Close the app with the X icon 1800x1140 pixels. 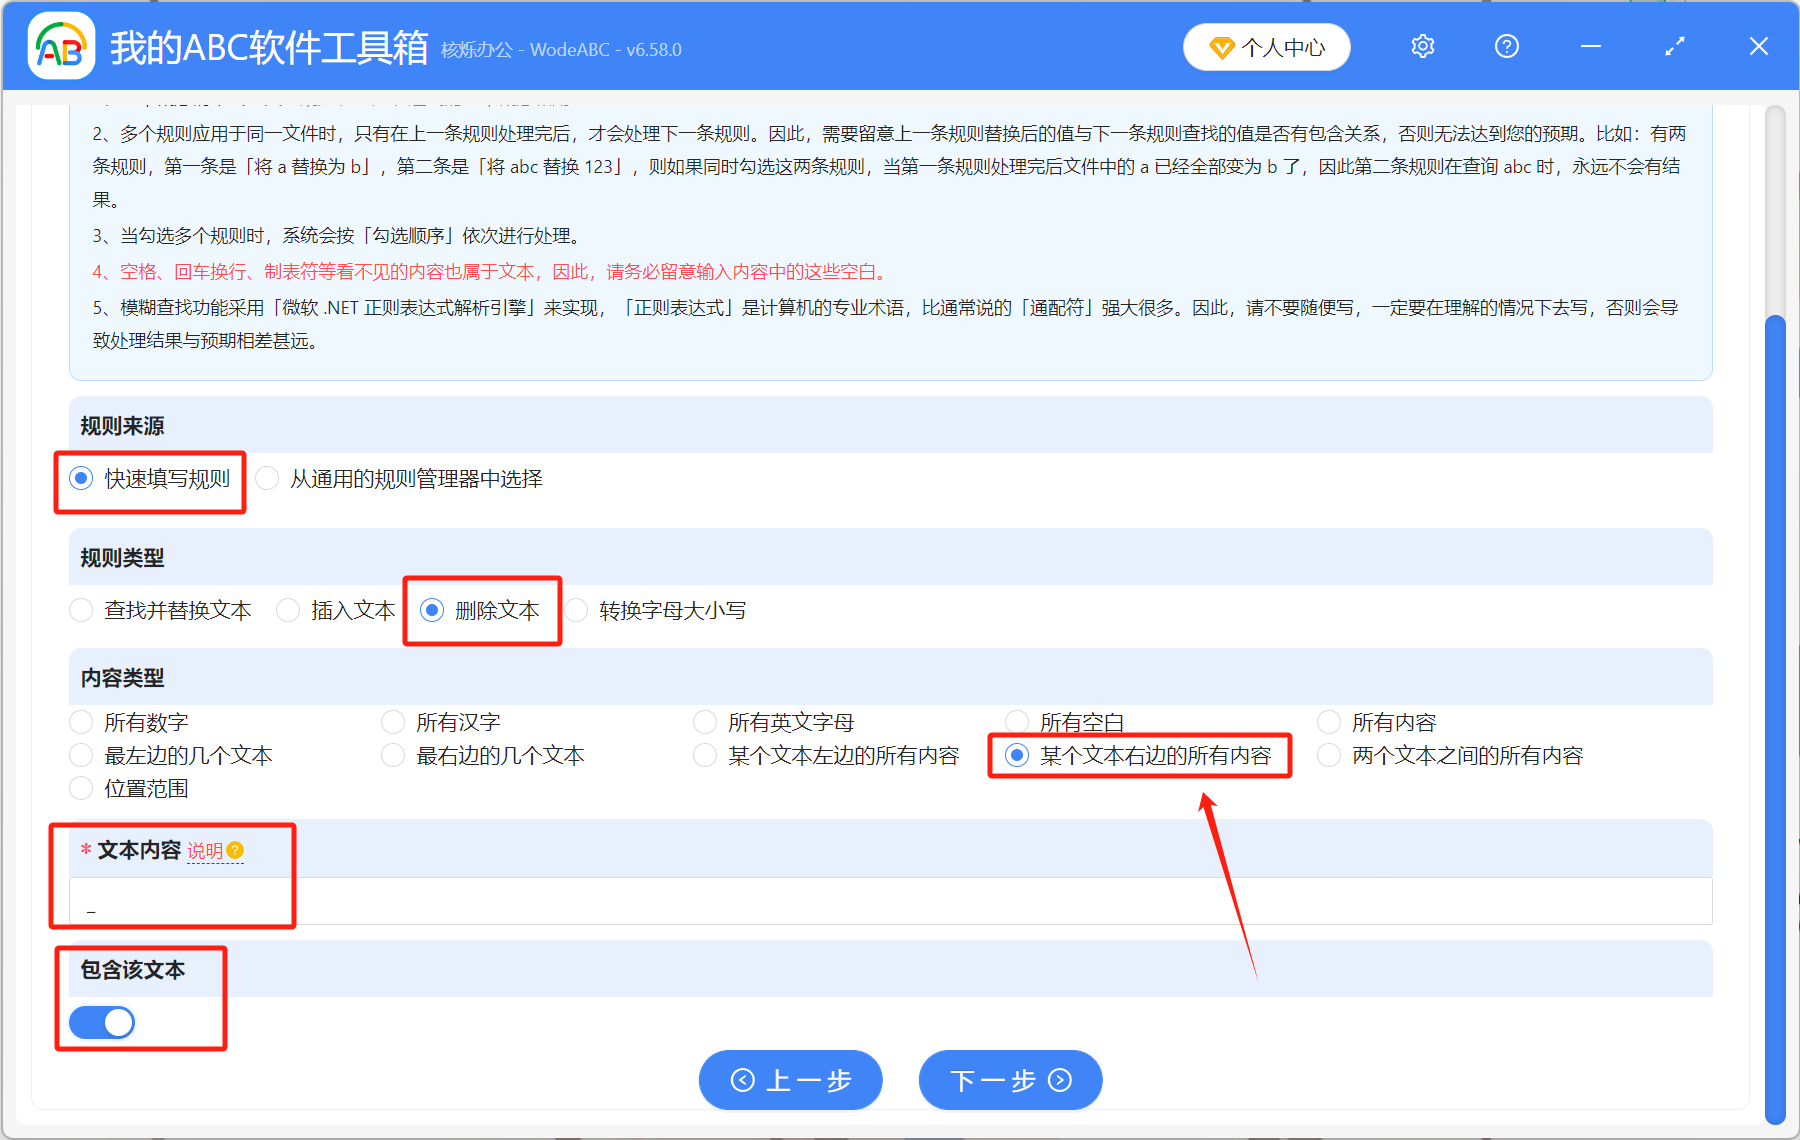click(1758, 46)
